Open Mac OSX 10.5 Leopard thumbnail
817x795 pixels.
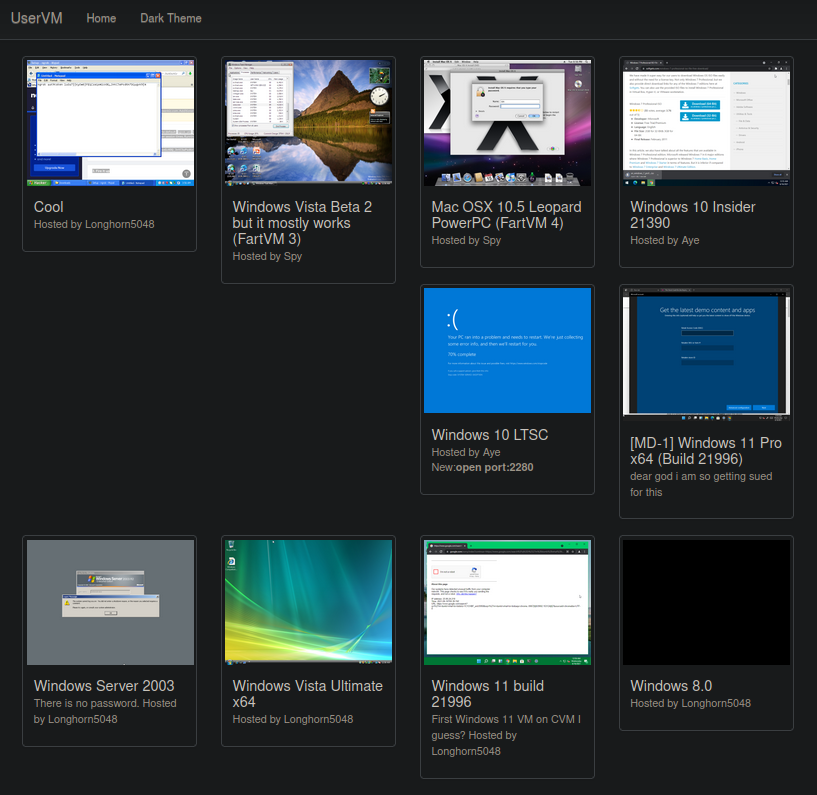click(507, 123)
